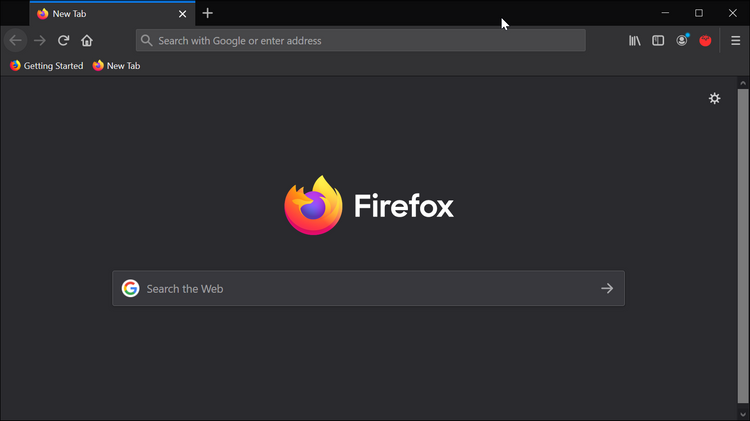Click the forward navigation arrow
Screen dimensions: 750x421
(40, 41)
